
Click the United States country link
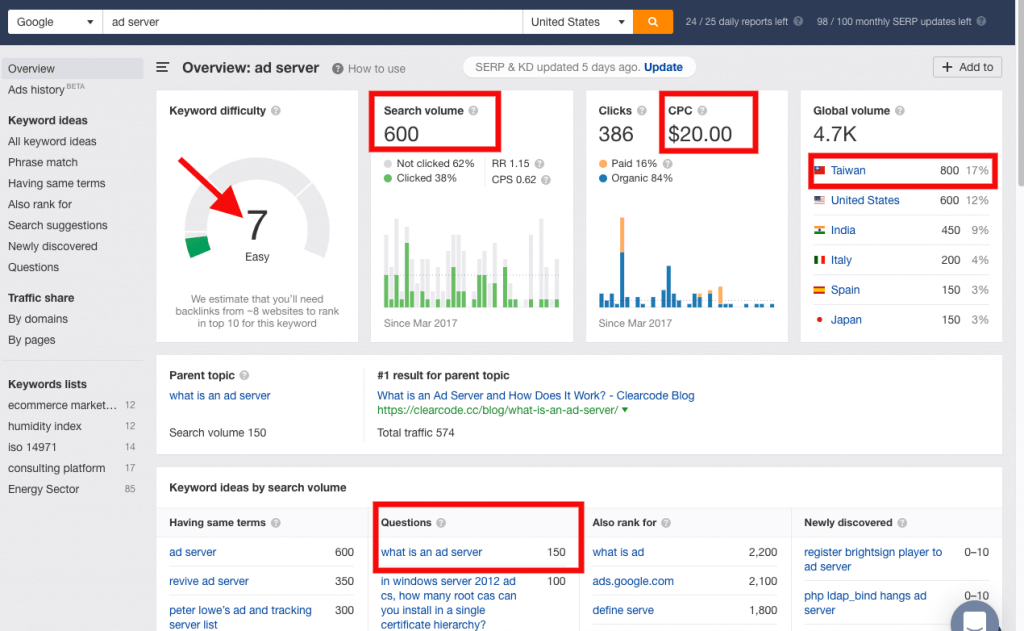coord(865,201)
